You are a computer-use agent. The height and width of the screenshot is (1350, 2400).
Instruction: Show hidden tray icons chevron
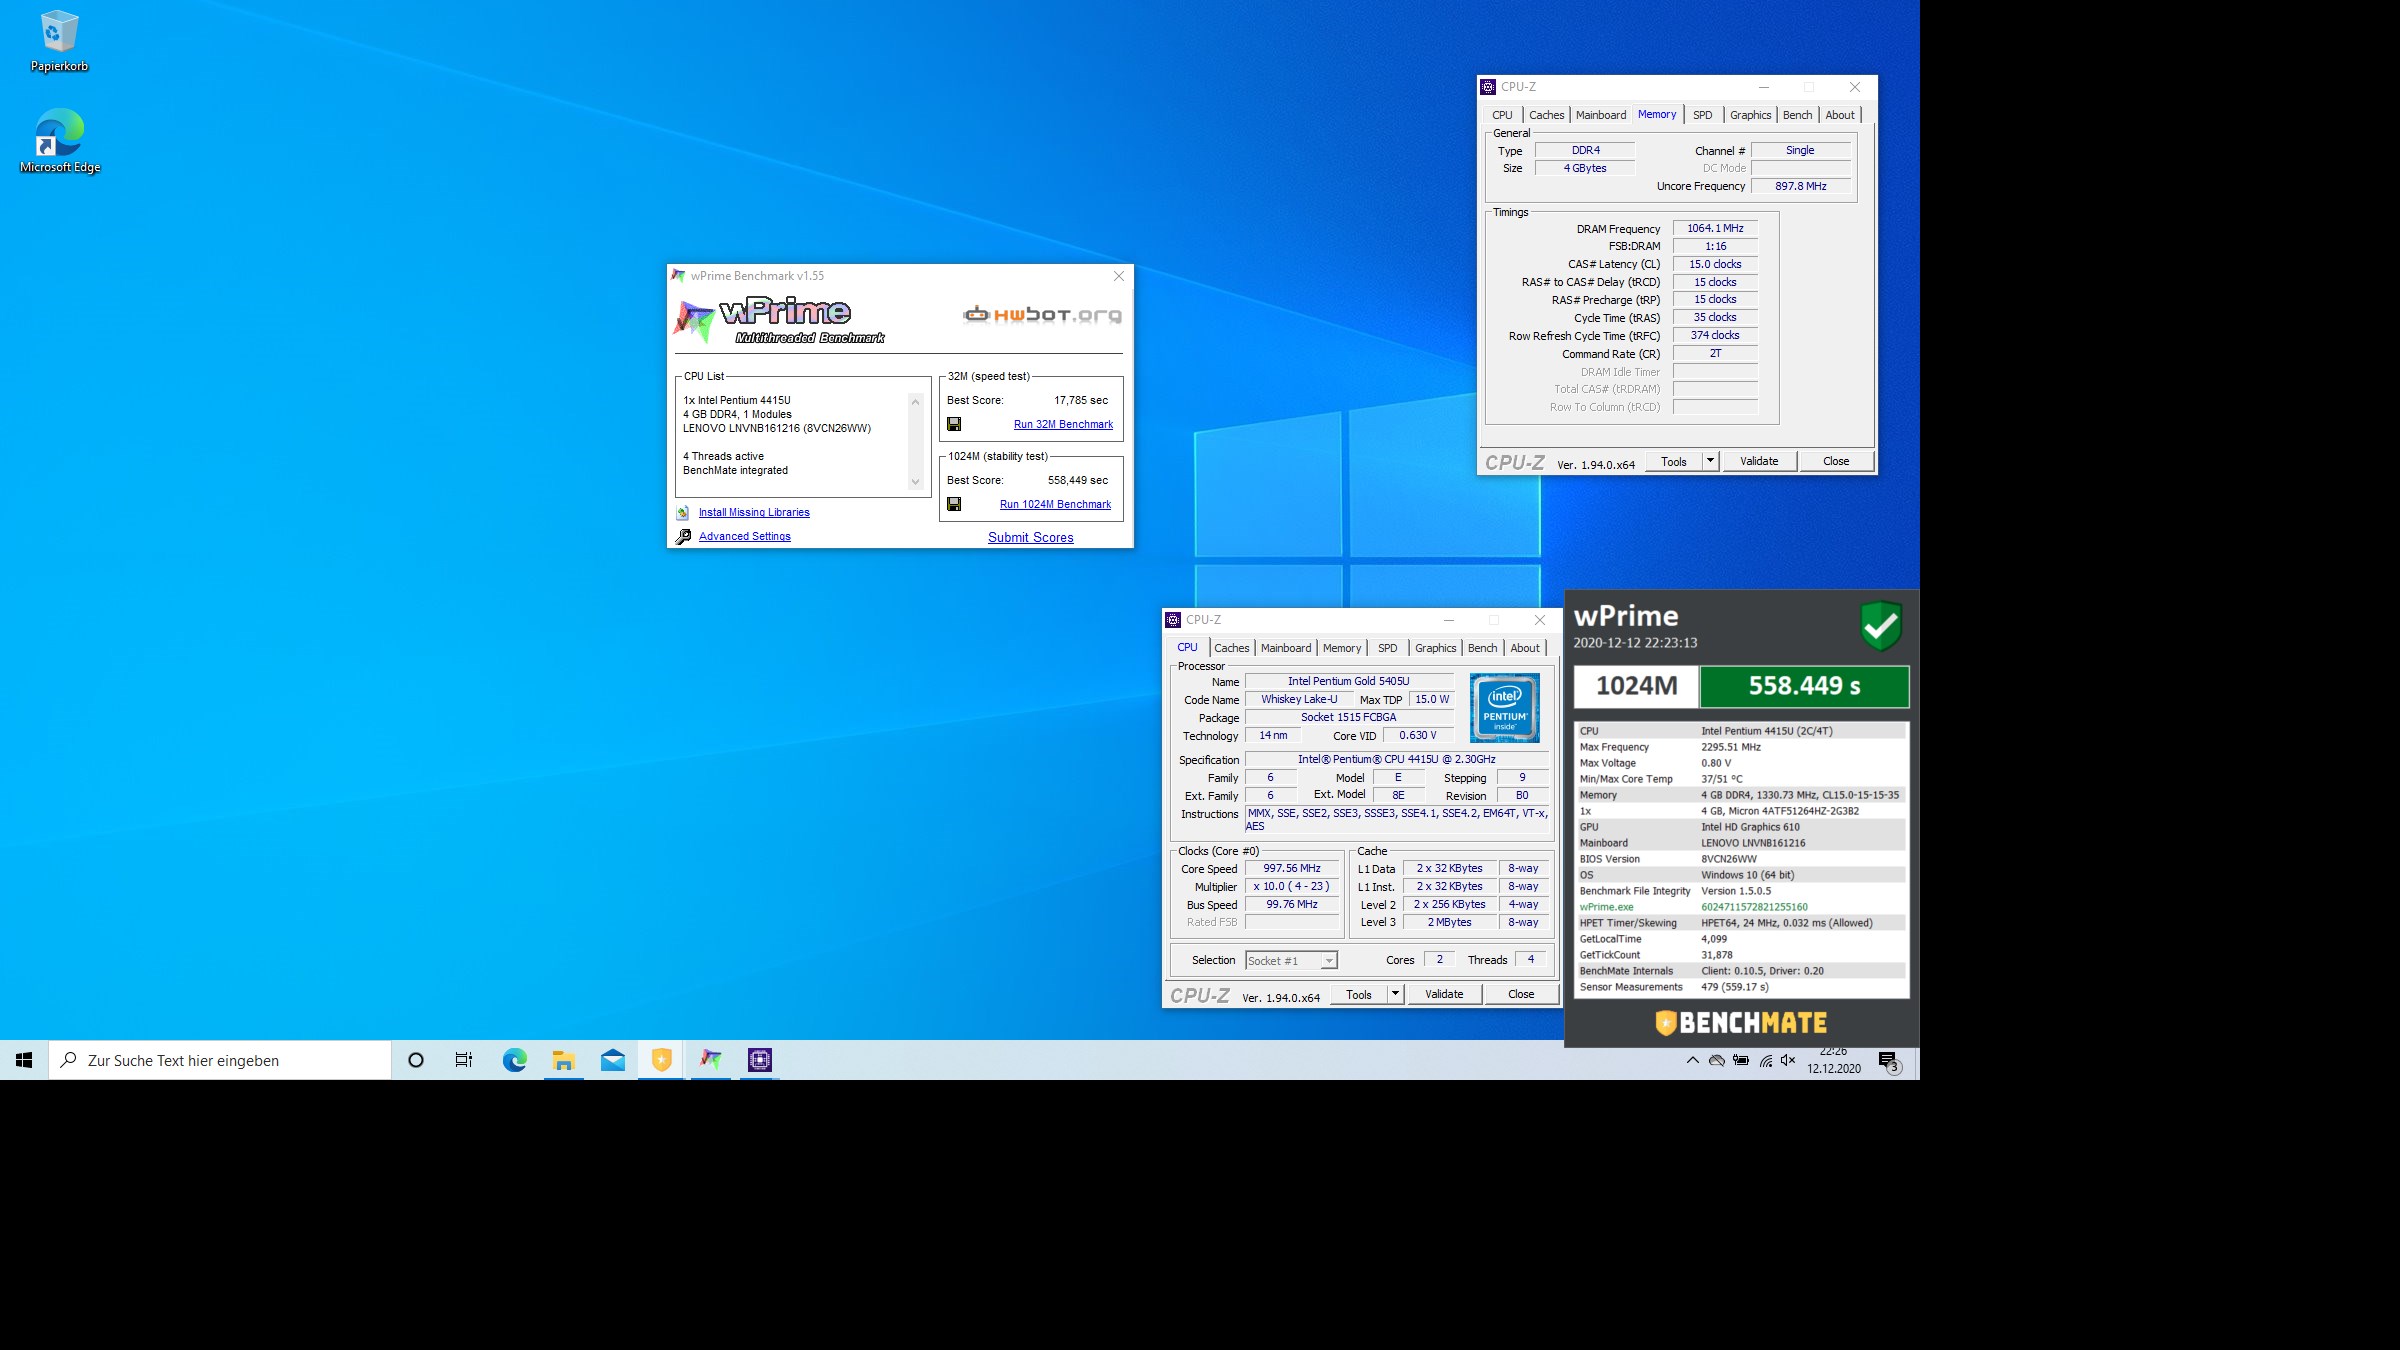pyautogui.click(x=1692, y=1060)
